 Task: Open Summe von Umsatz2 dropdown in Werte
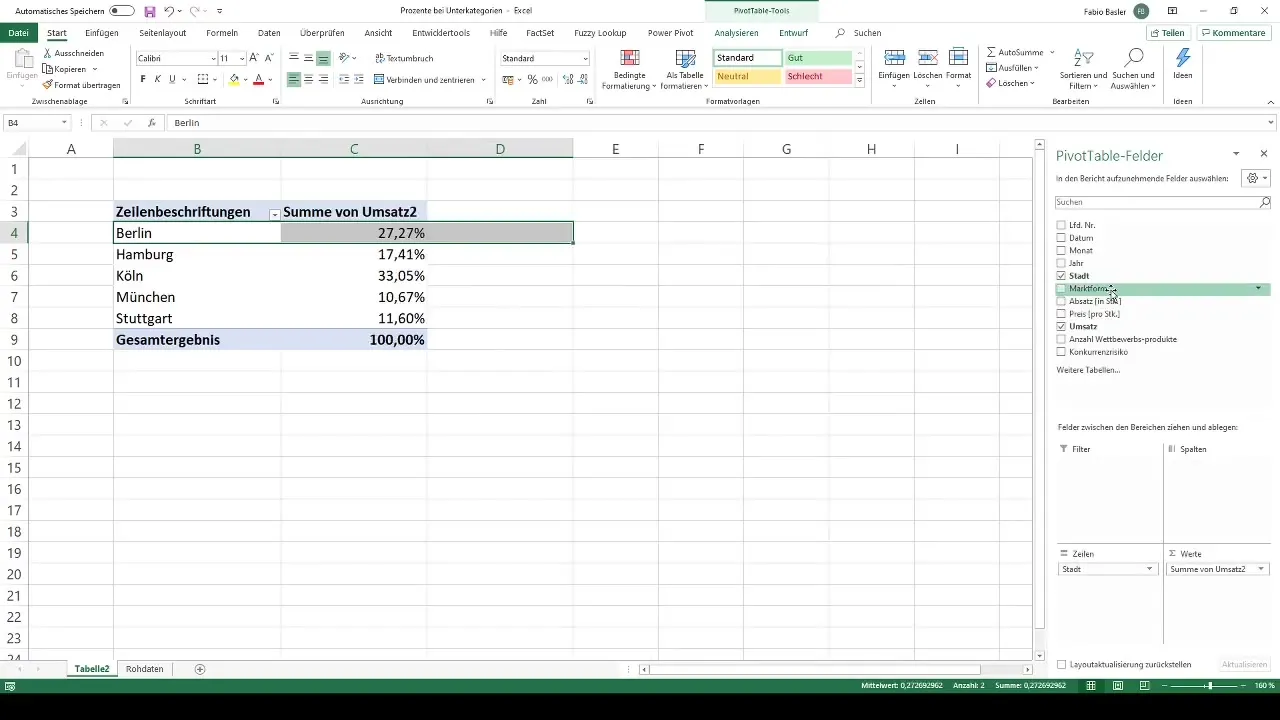[x=1261, y=569]
